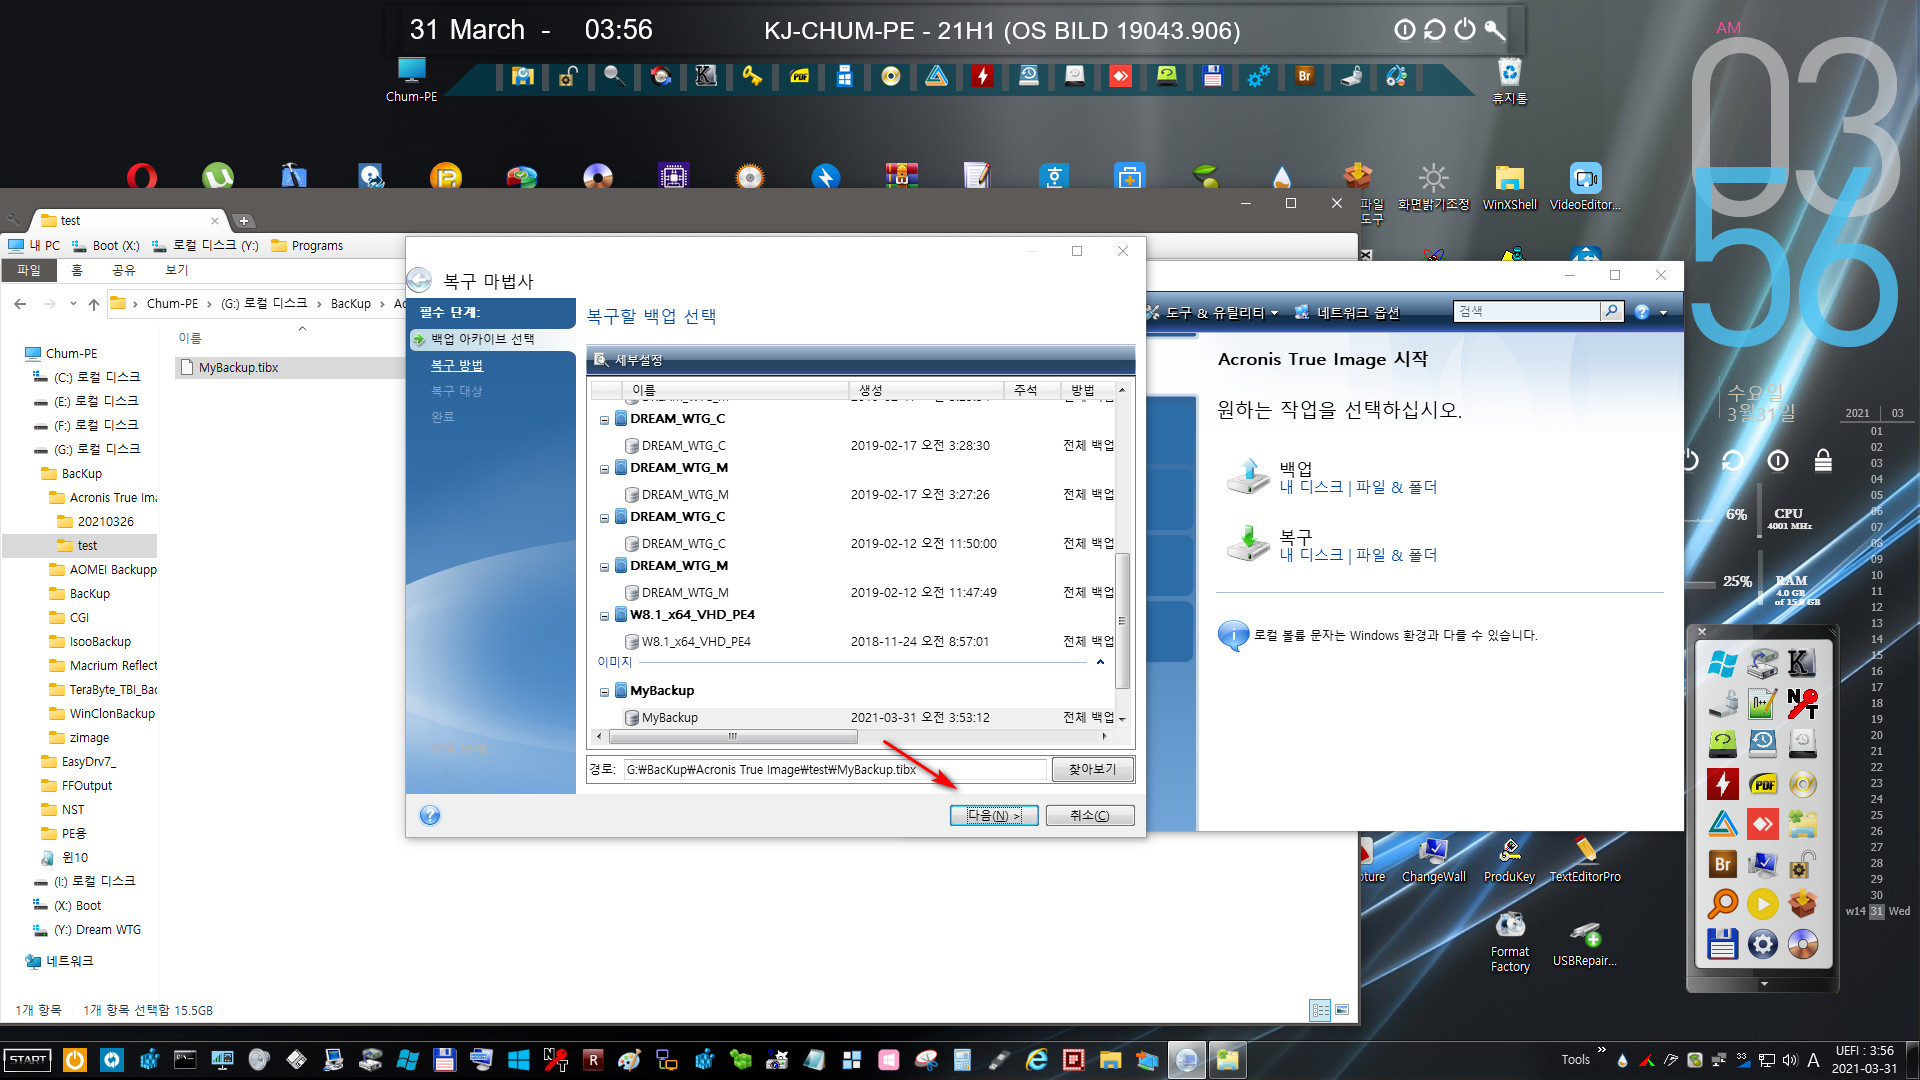Launch Acronis True Image from top dock
The height and width of the screenshot is (1080, 1920).
coord(936,76)
